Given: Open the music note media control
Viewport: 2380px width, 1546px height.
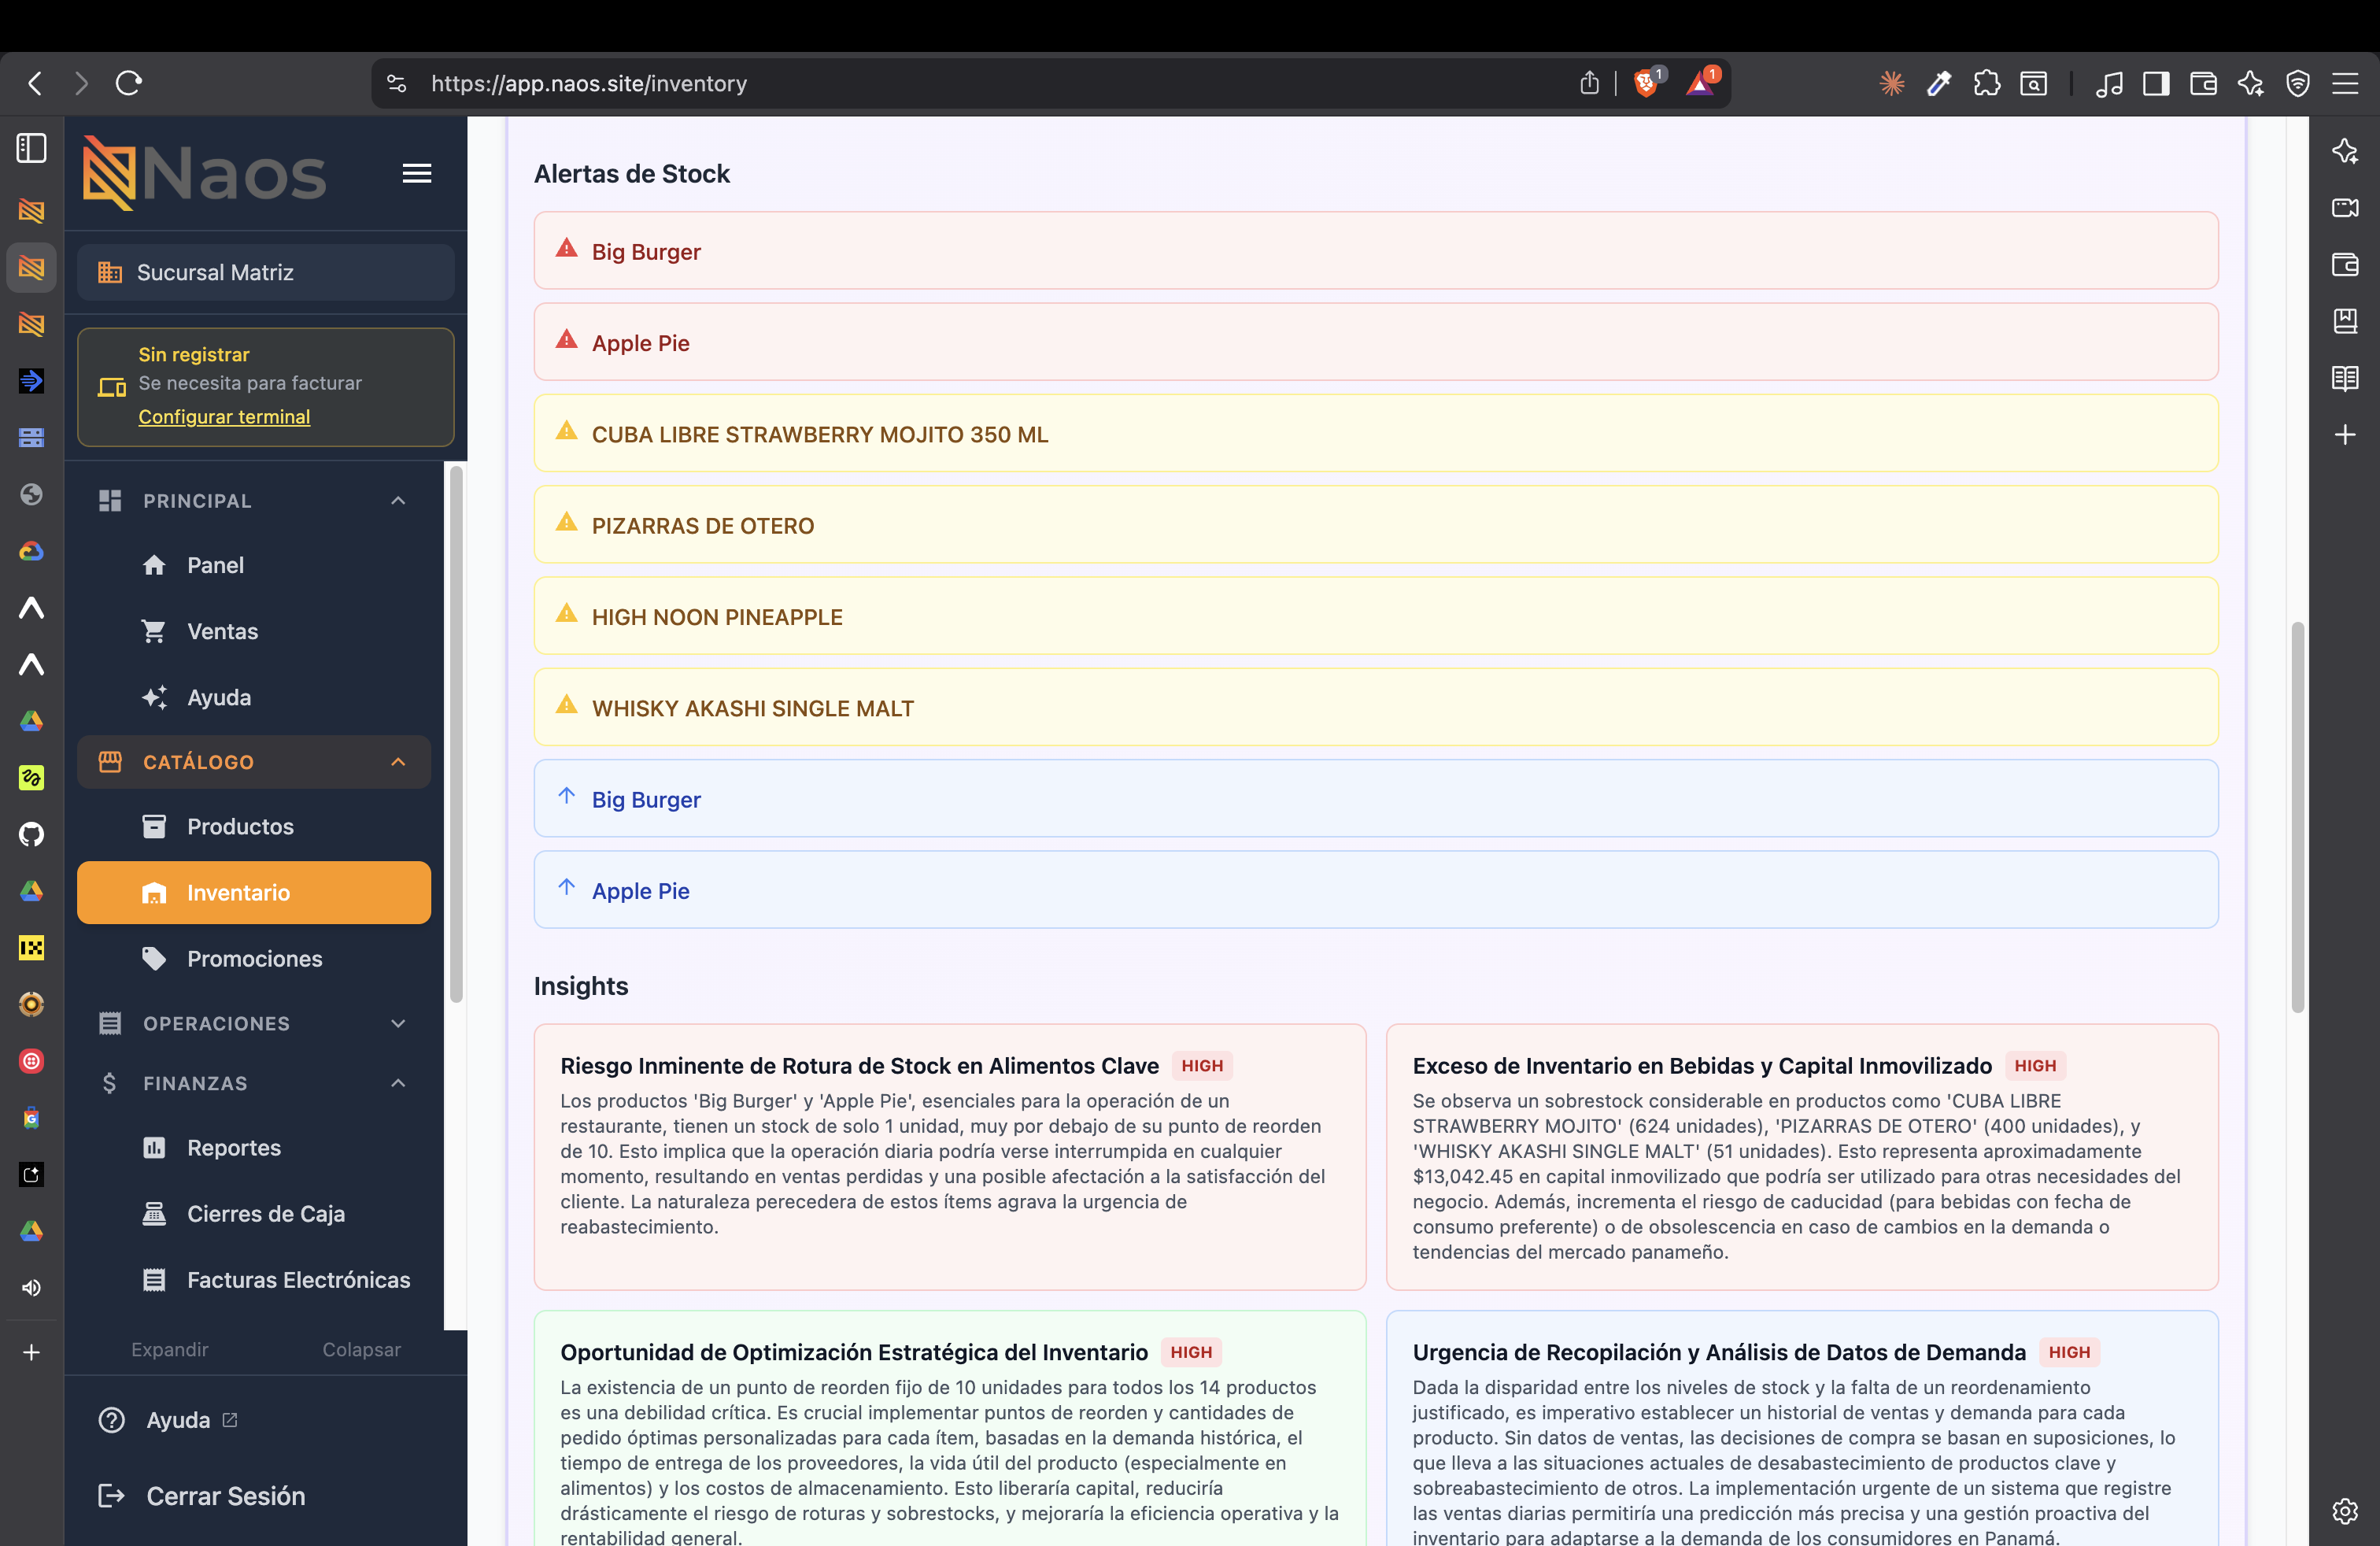Looking at the screenshot, I should [2109, 83].
